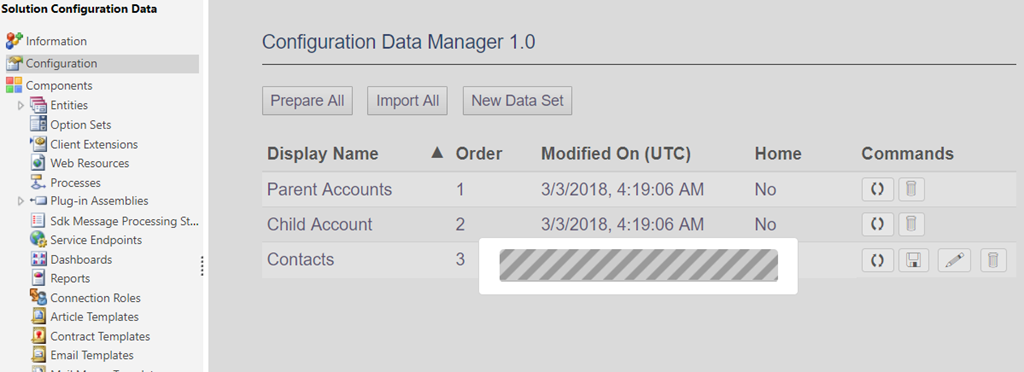Image resolution: width=1024 pixels, height=372 pixels.
Task: Open the Information section
Action: [56, 41]
